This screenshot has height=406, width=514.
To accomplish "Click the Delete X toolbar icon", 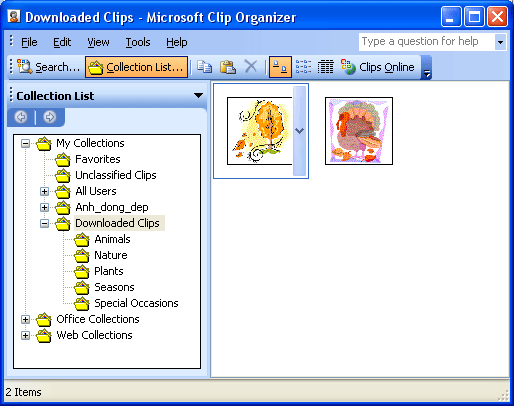I will (x=251, y=67).
